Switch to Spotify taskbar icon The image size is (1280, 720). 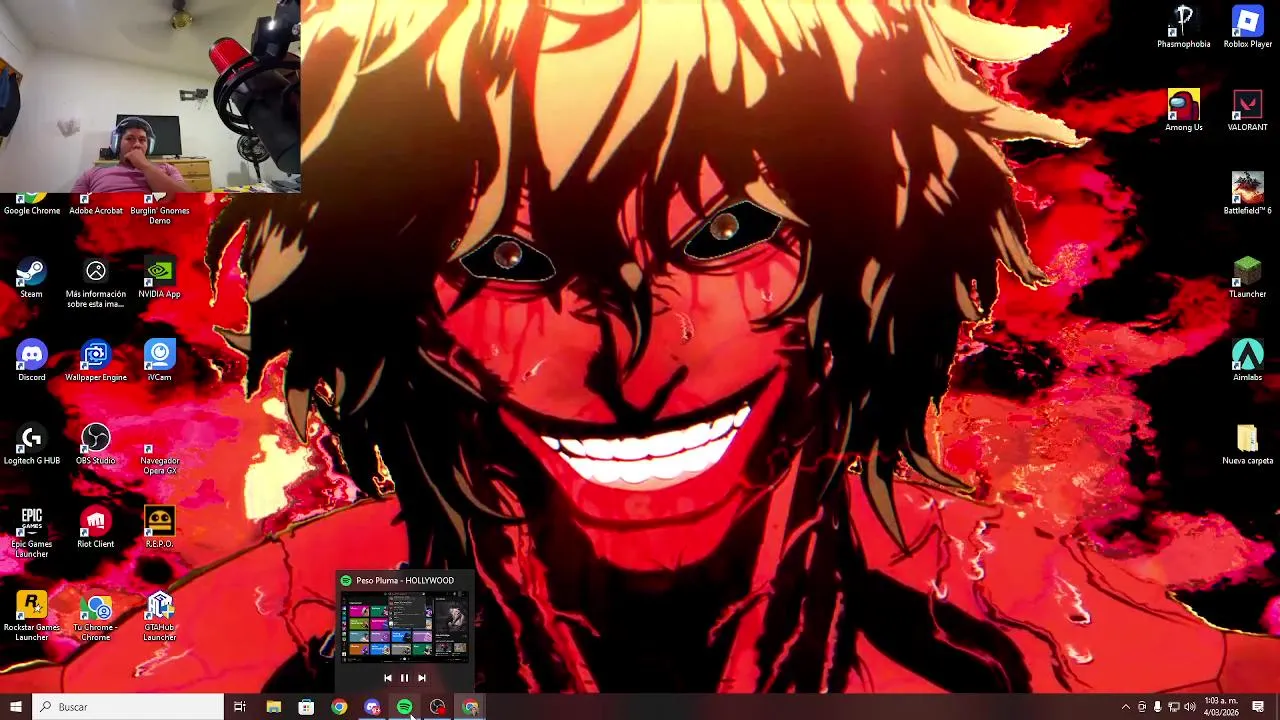tap(404, 707)
